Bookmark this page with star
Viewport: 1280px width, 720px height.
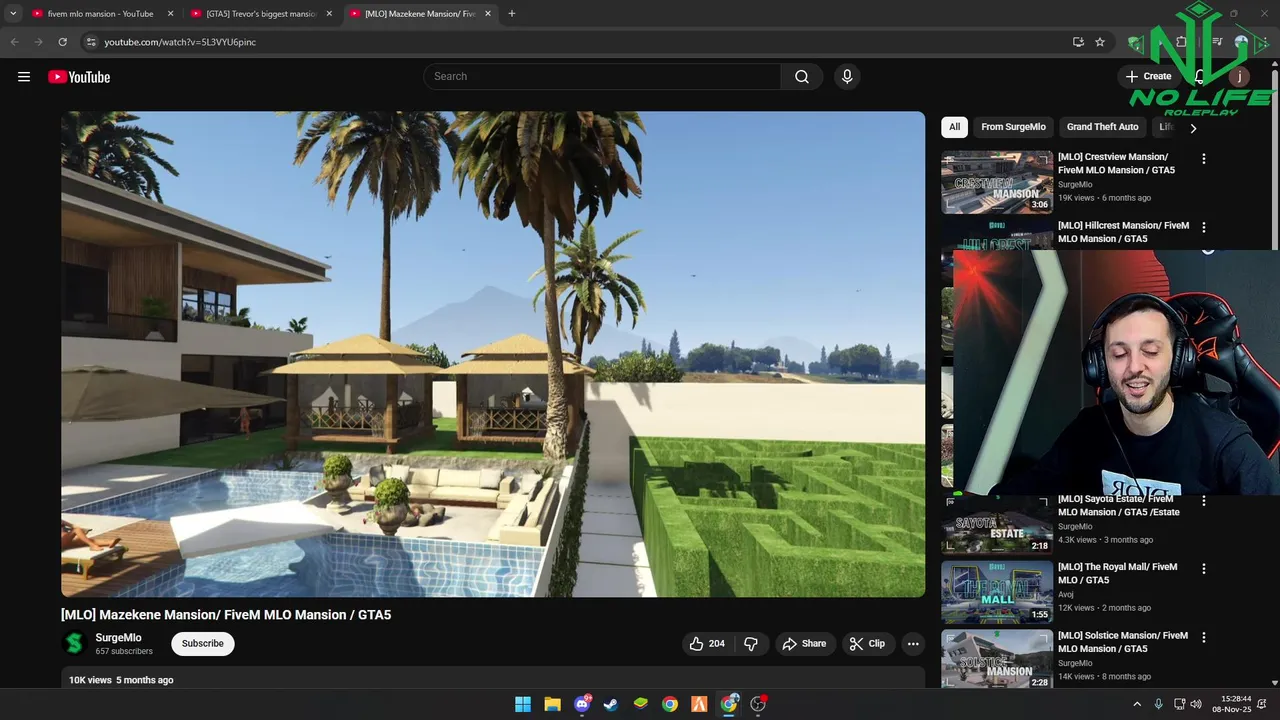(1100, 42)
